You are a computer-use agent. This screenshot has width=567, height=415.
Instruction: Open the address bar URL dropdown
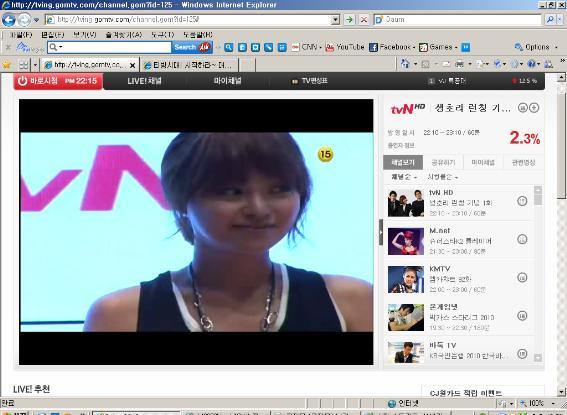[336, 20]
